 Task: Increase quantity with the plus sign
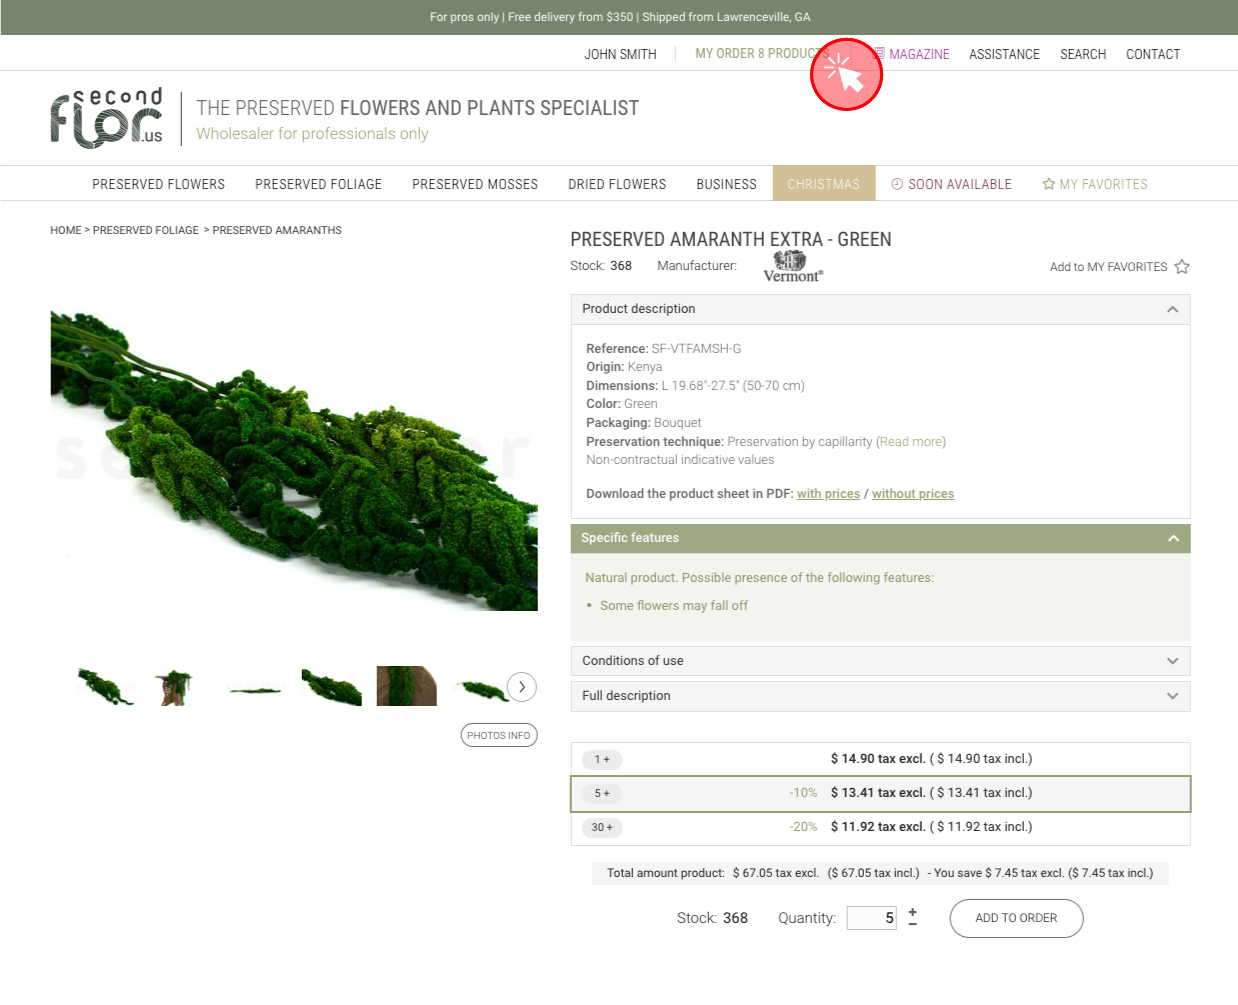click(x=912, y=912)
